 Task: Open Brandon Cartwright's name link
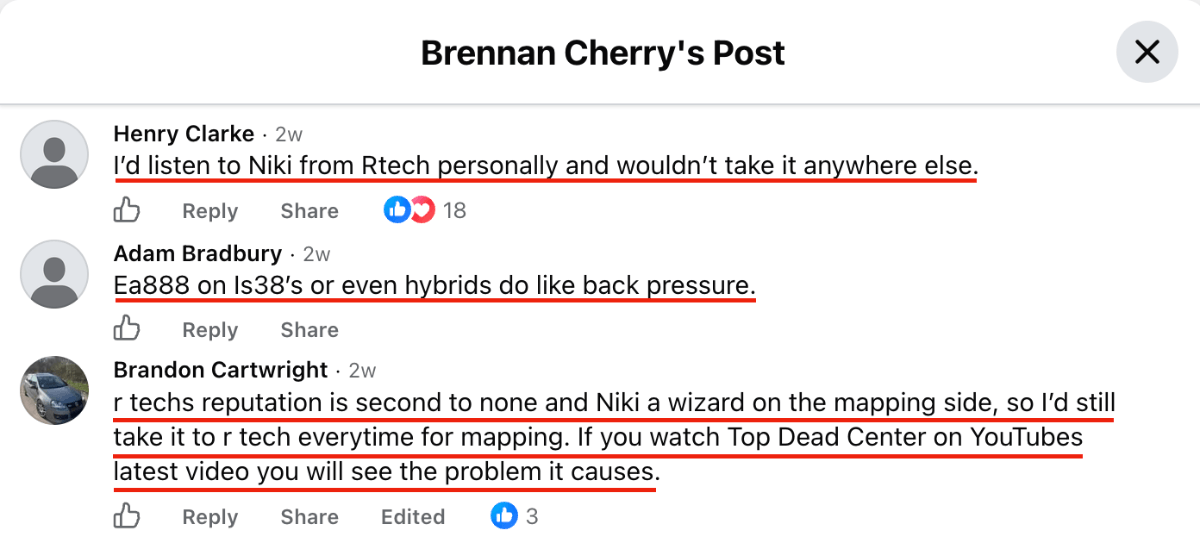[221, 370]
